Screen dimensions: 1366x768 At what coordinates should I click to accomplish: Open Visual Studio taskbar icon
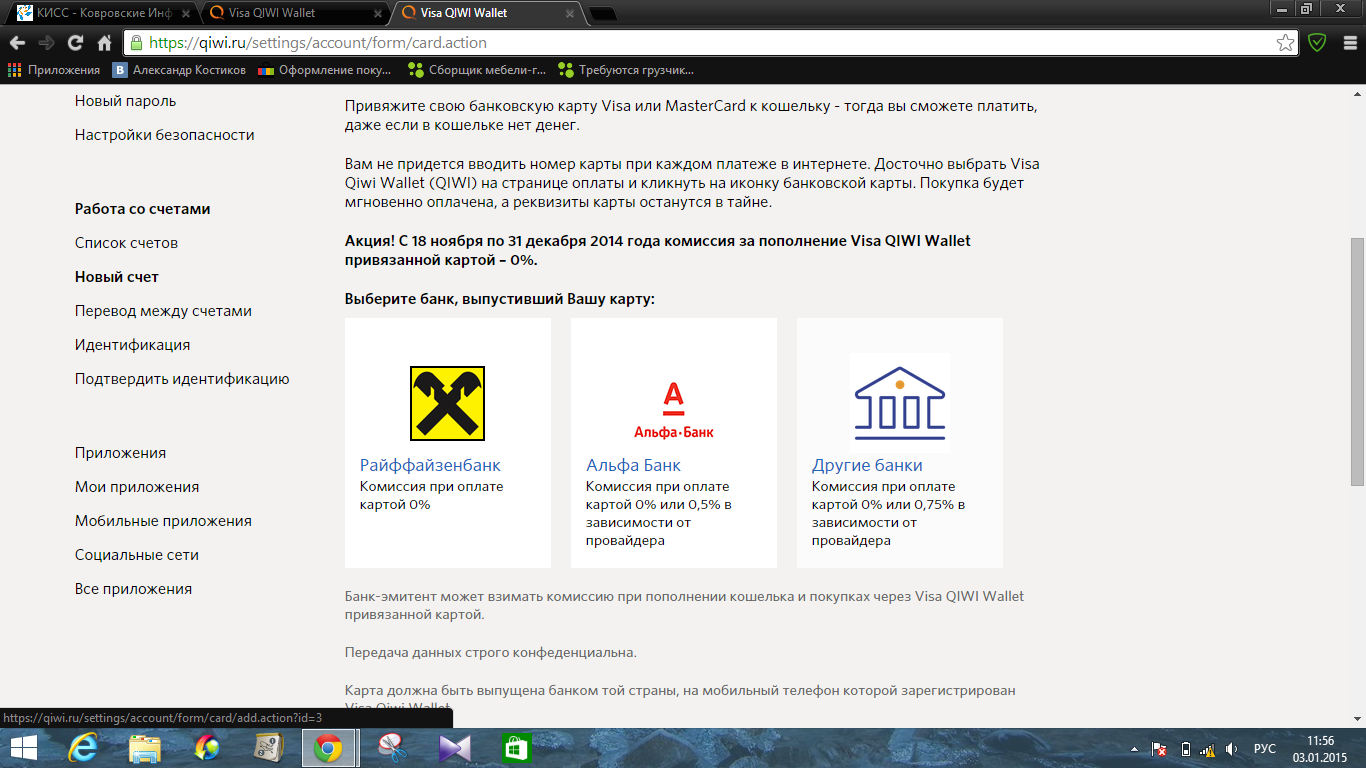point(453,748)
